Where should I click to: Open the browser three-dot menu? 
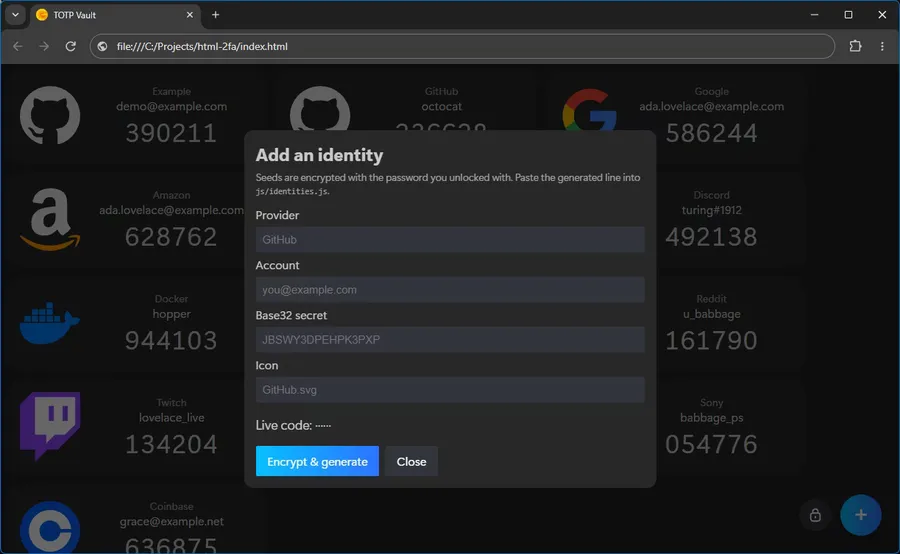coord(882,46)
